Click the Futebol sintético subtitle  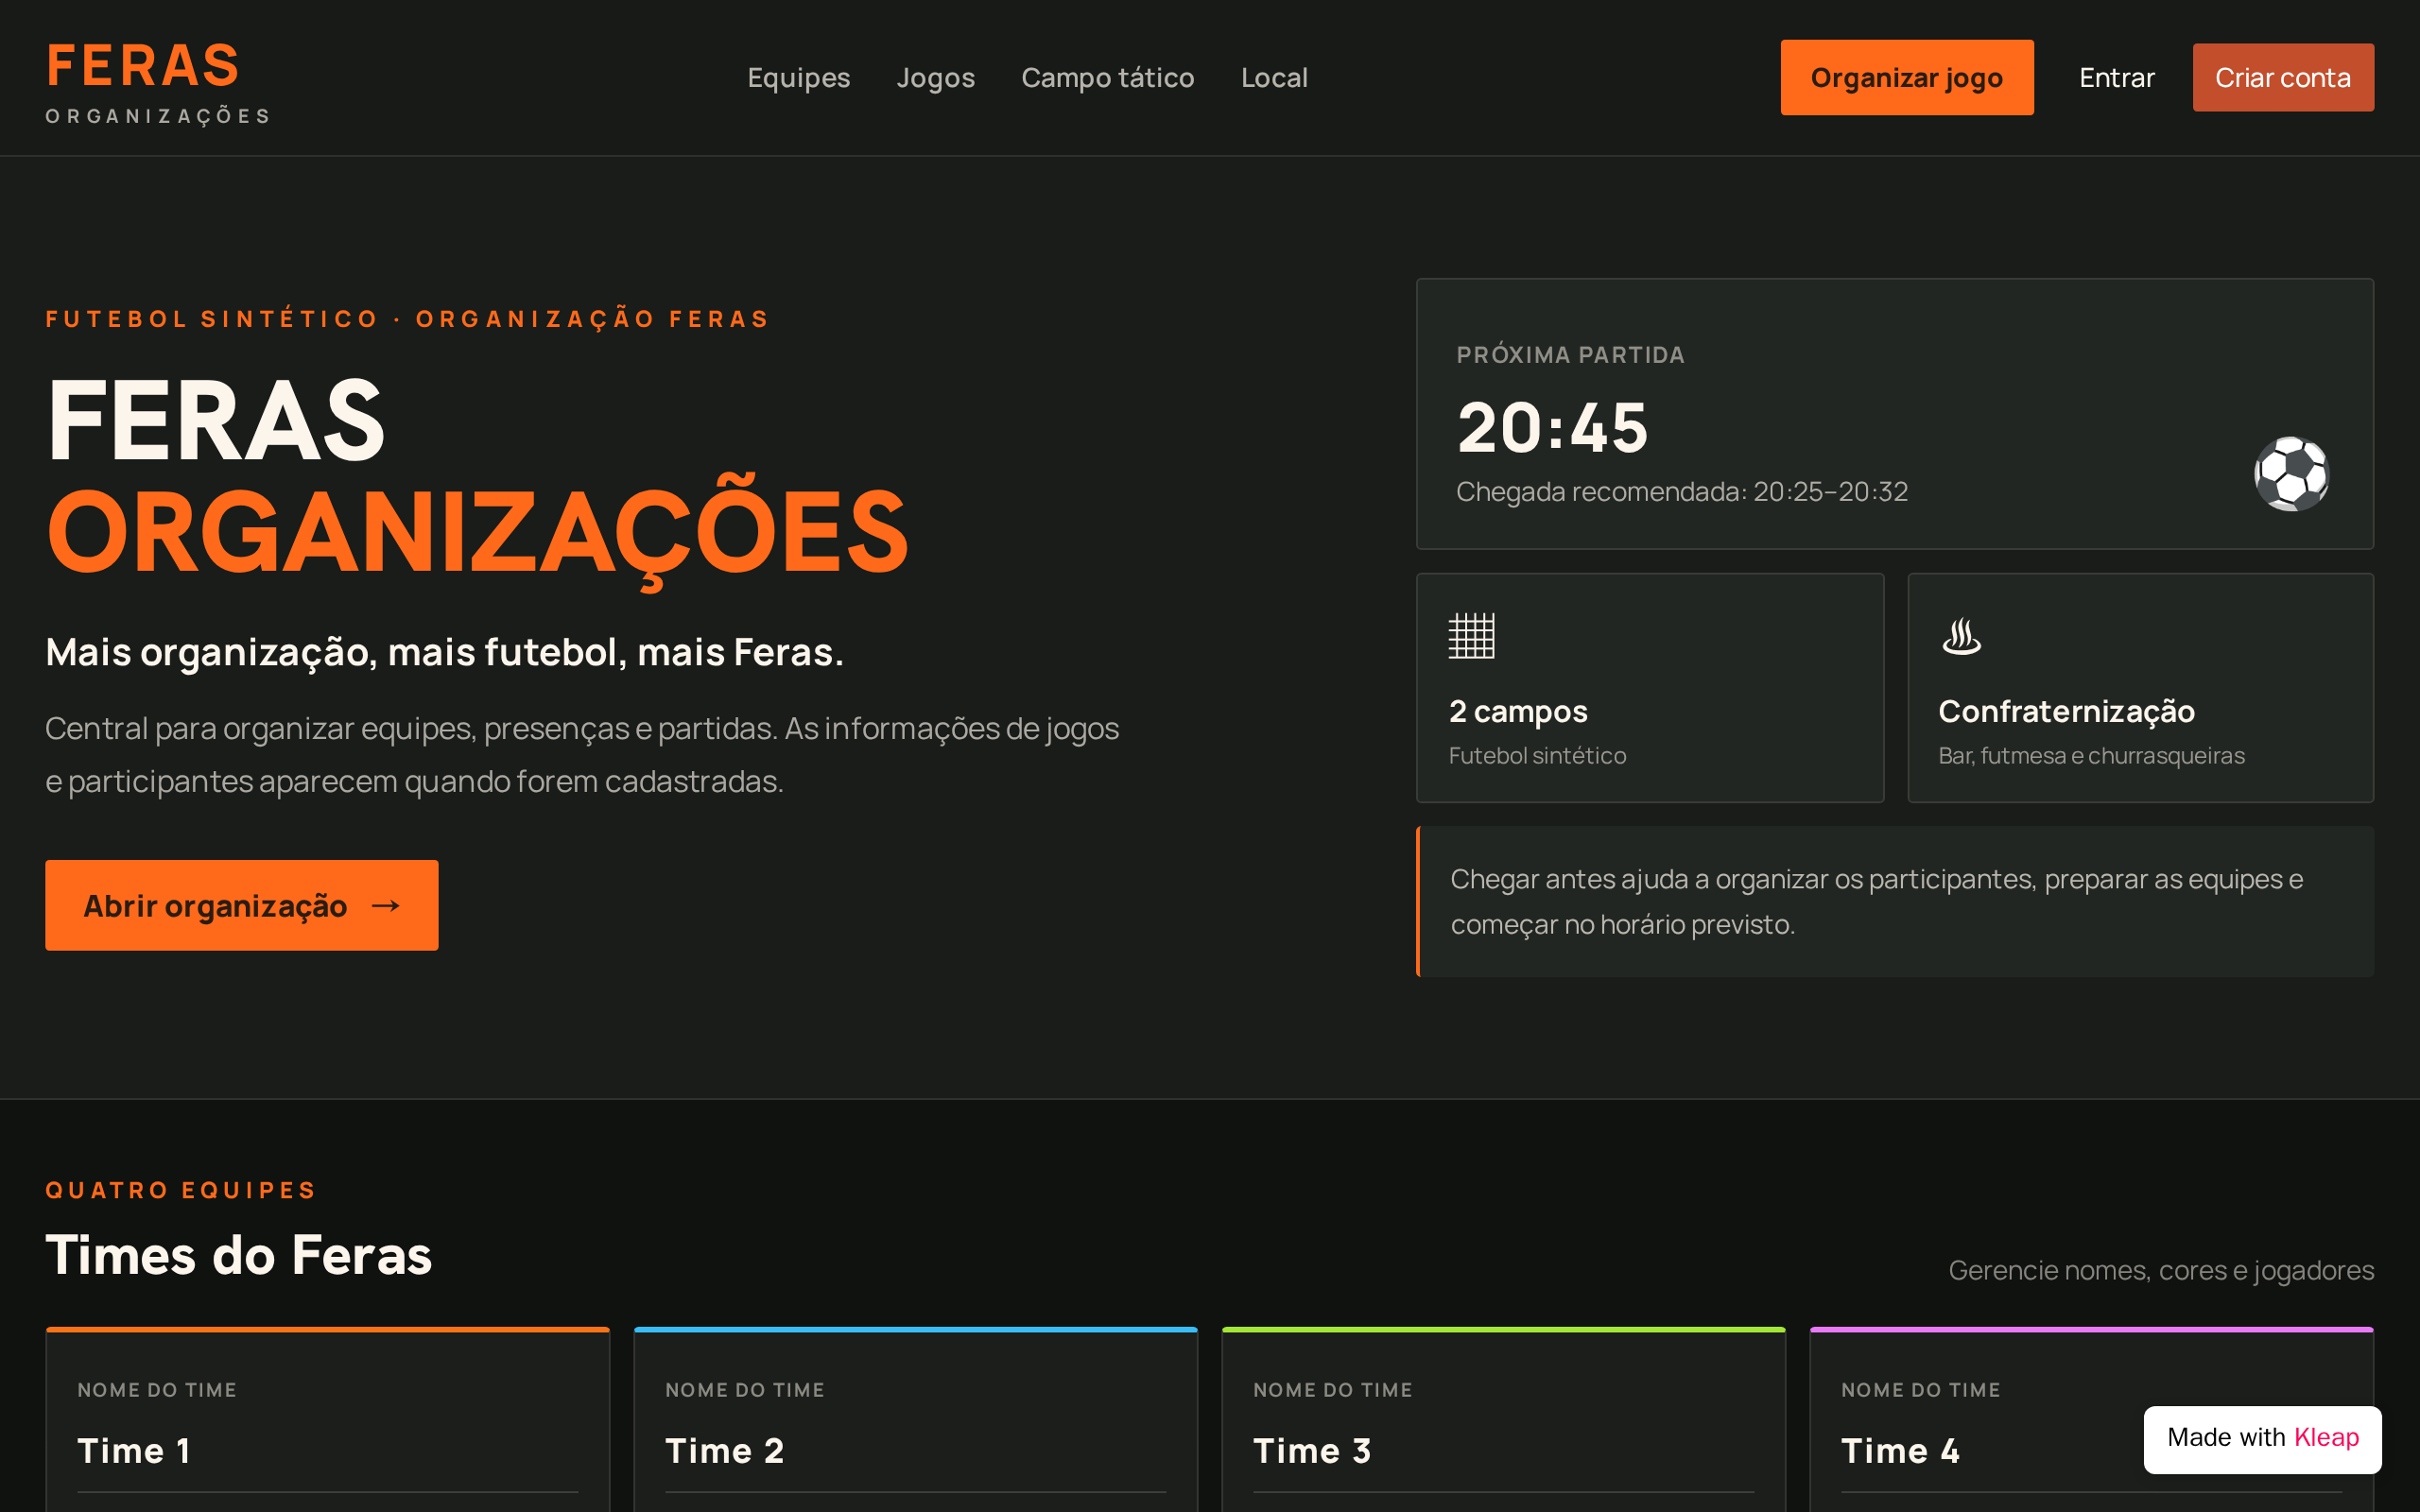pyautogui.click(x=1537, y=756)
